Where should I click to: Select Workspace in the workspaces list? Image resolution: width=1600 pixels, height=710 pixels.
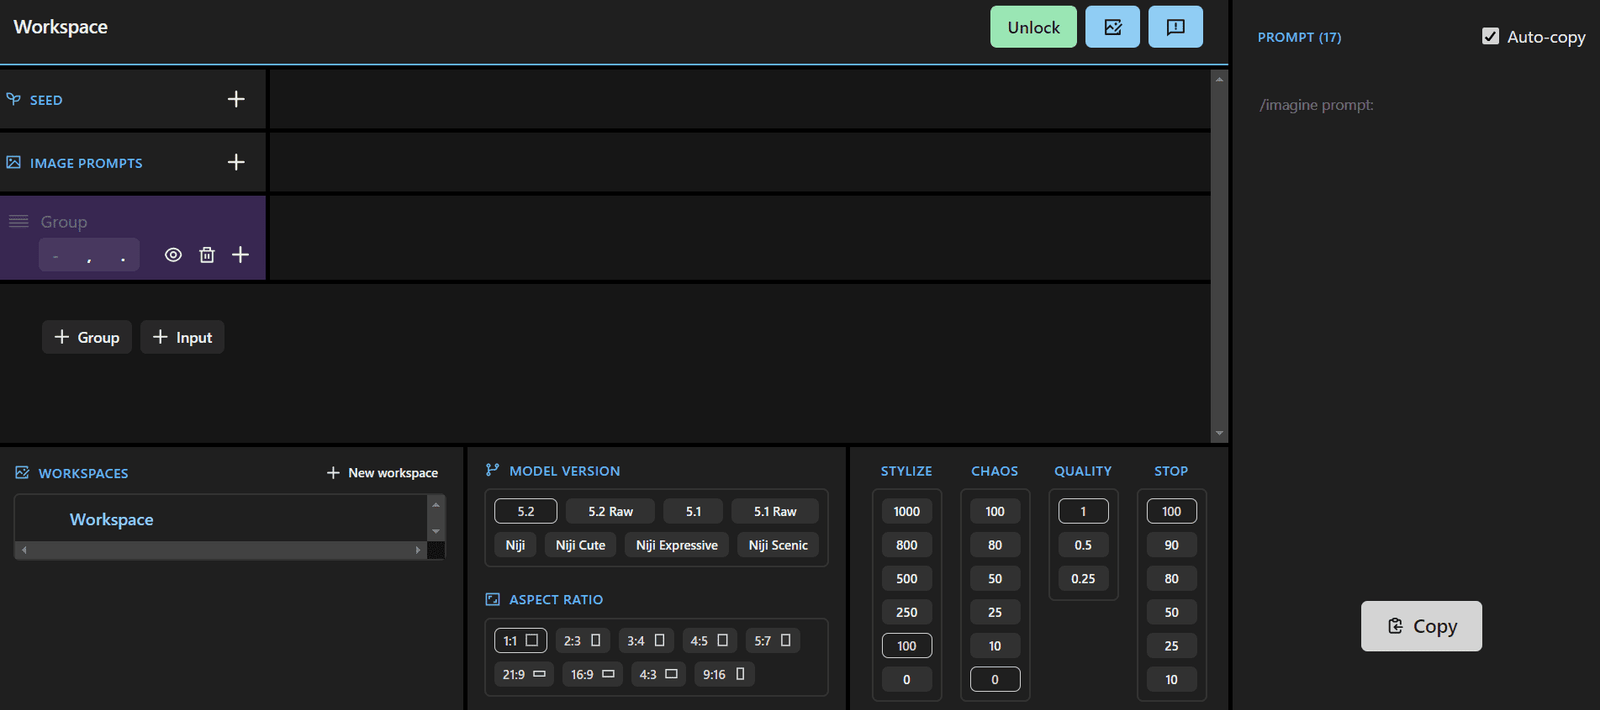pos(112,520)
